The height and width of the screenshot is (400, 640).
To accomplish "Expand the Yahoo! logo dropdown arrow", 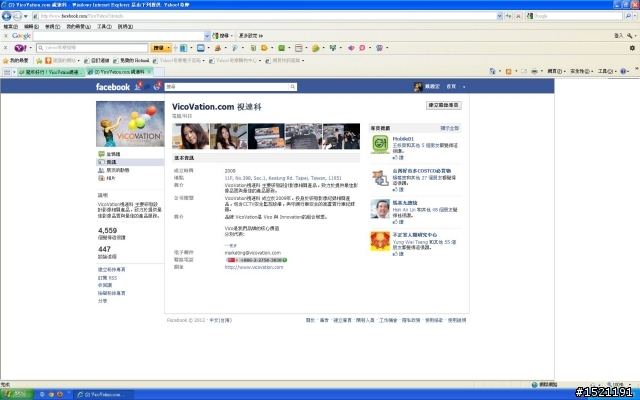I will (x=31, y=48).
